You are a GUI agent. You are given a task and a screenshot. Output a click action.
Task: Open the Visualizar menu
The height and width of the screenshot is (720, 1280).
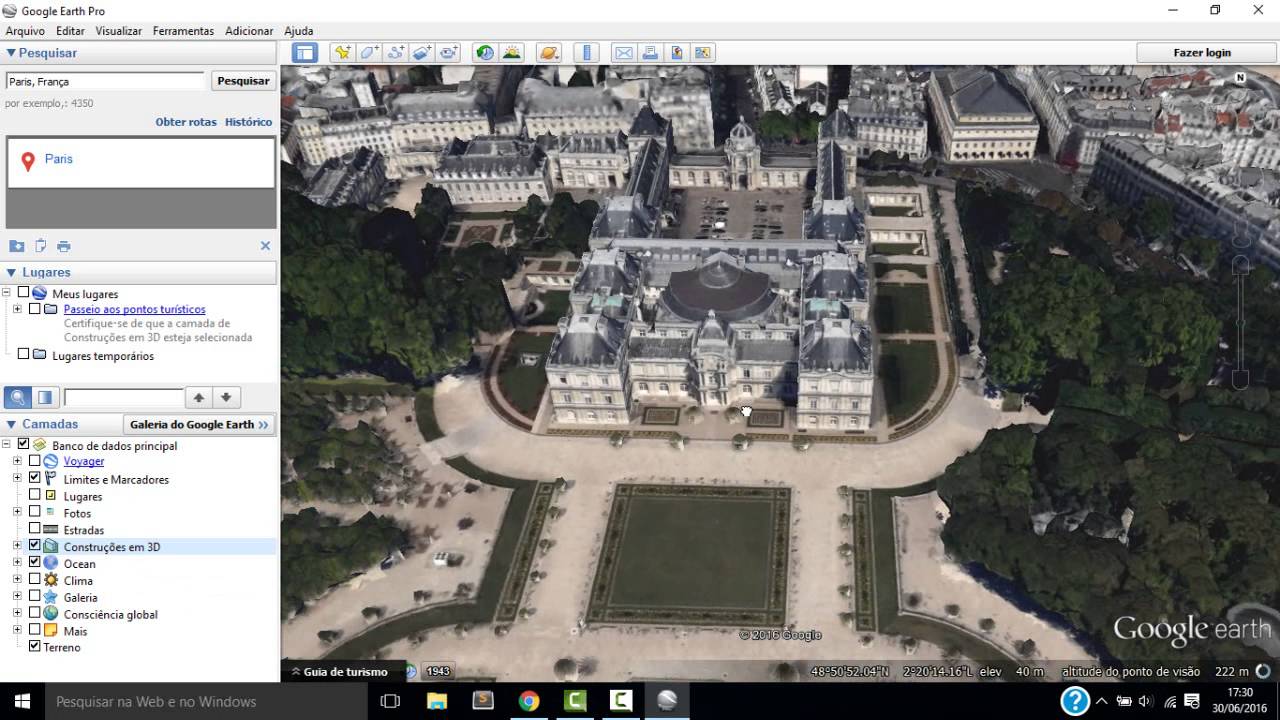pos(118,31)
